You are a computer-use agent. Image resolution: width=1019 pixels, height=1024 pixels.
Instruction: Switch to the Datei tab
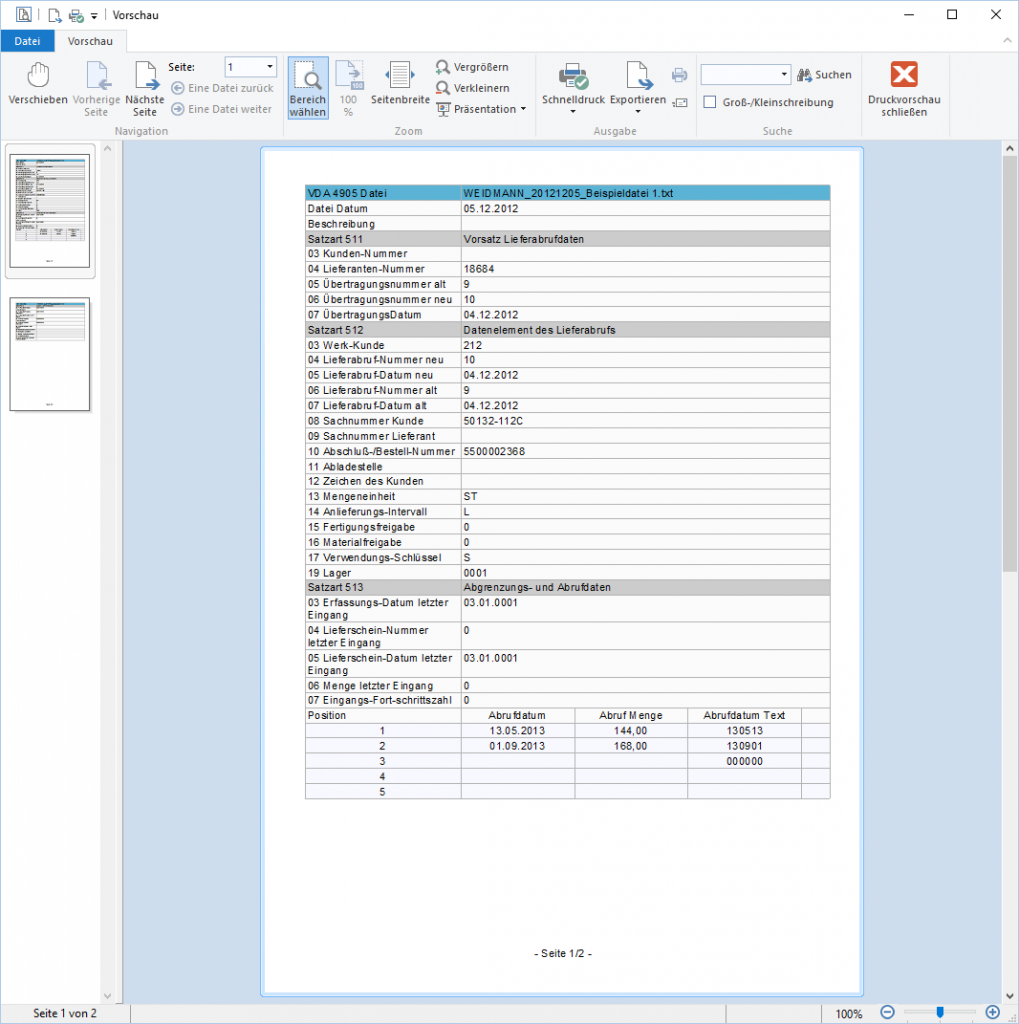pos(26,40)
